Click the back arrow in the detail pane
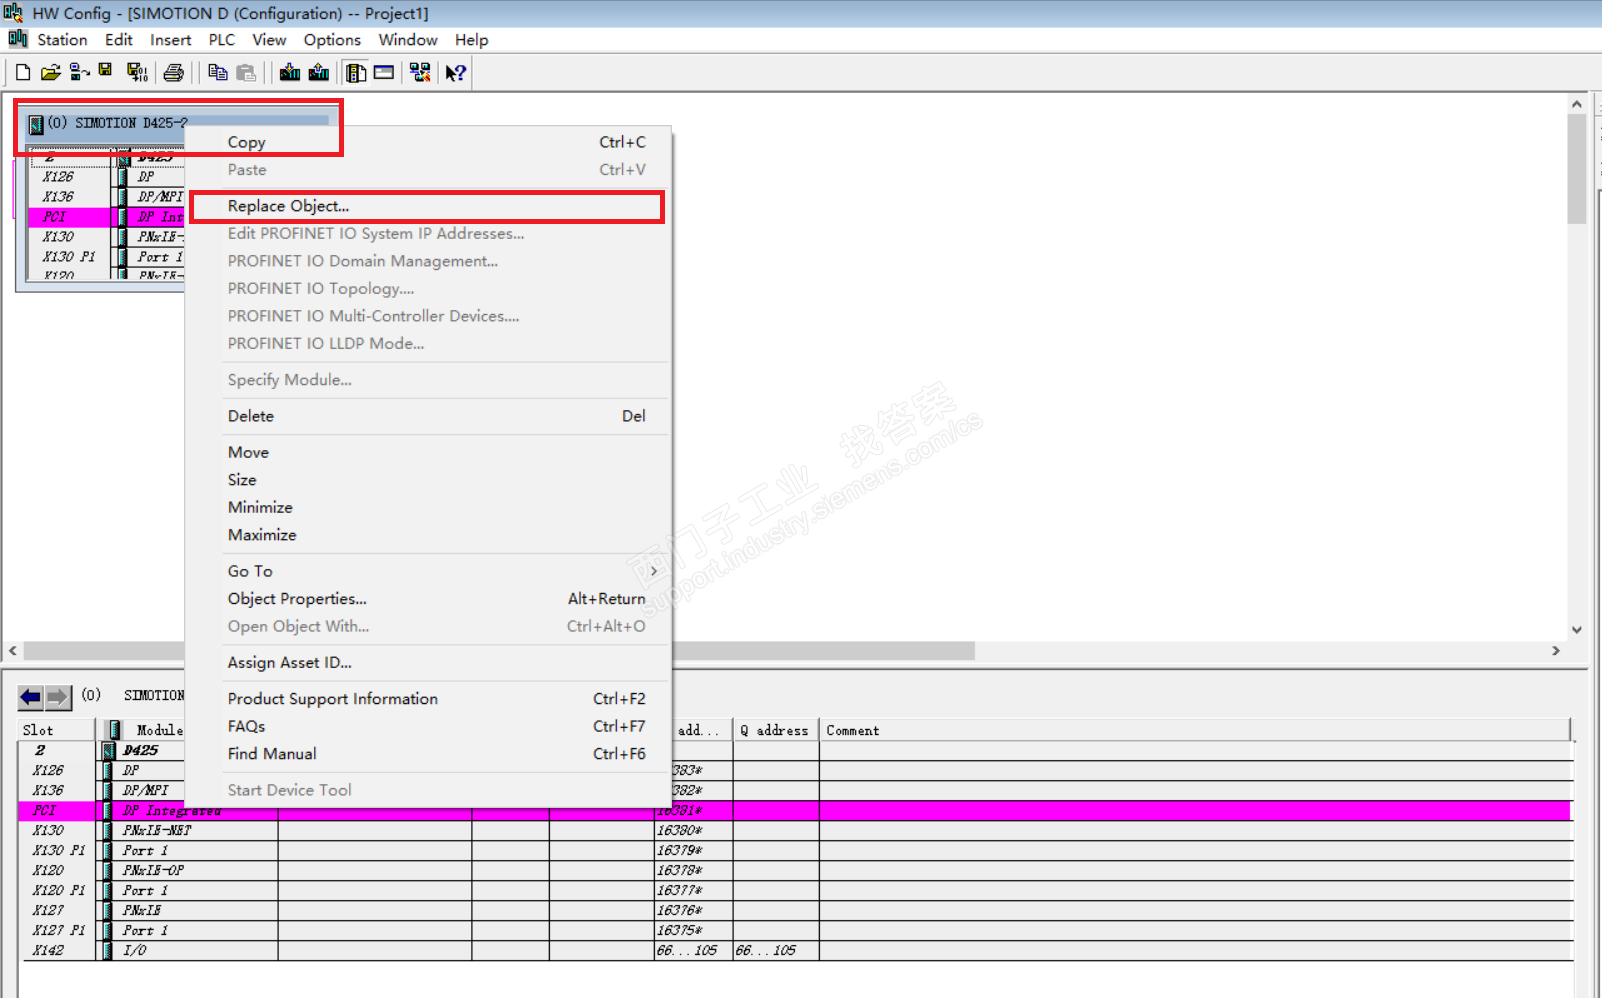1602x998 pixels. pos(31,697)
